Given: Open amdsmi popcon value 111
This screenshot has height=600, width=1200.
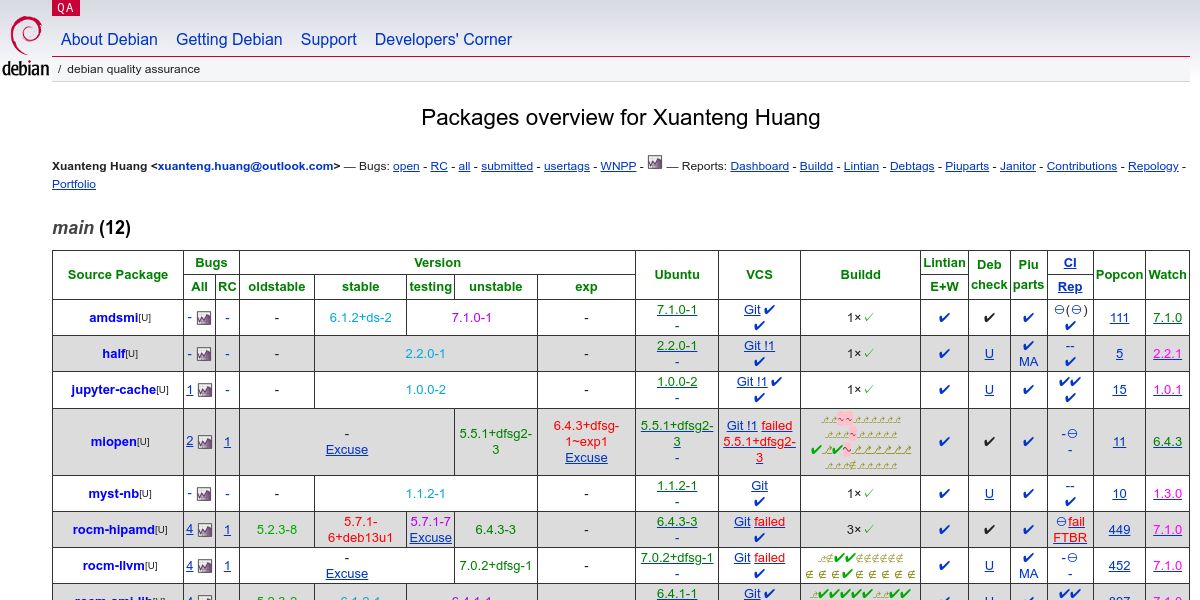Looking at the screenshot, I should coord(1119,318).
